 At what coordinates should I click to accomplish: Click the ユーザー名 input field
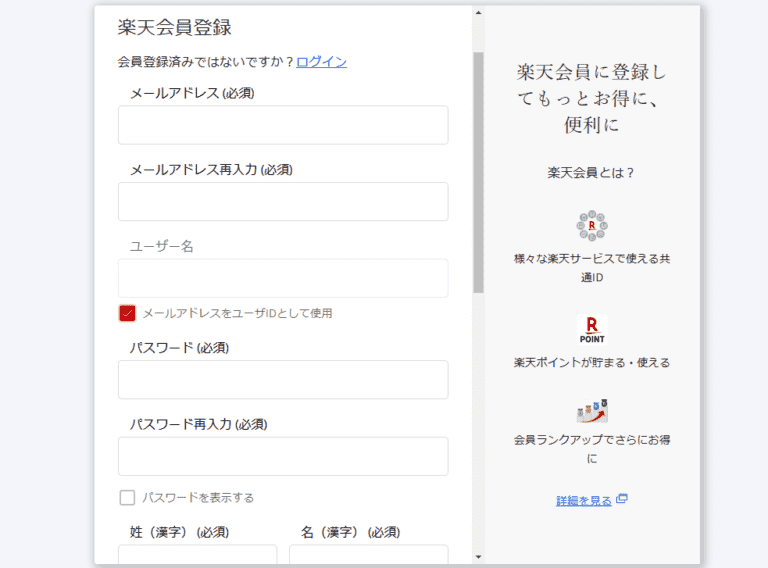pyautogui.click(x=283, y=278)
